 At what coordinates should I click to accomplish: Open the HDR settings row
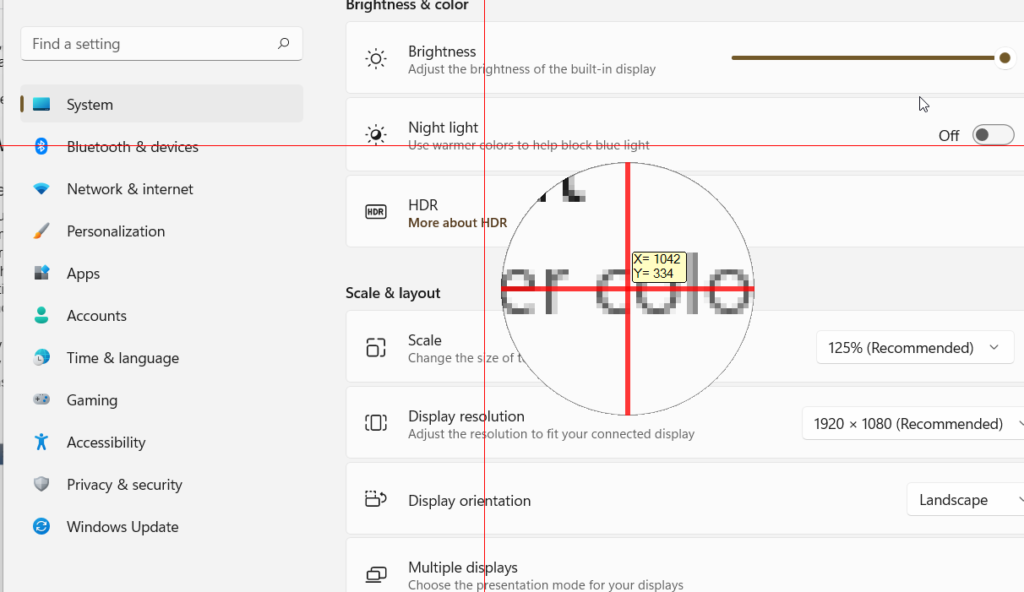pyautogui.click(x=685, y=211)
